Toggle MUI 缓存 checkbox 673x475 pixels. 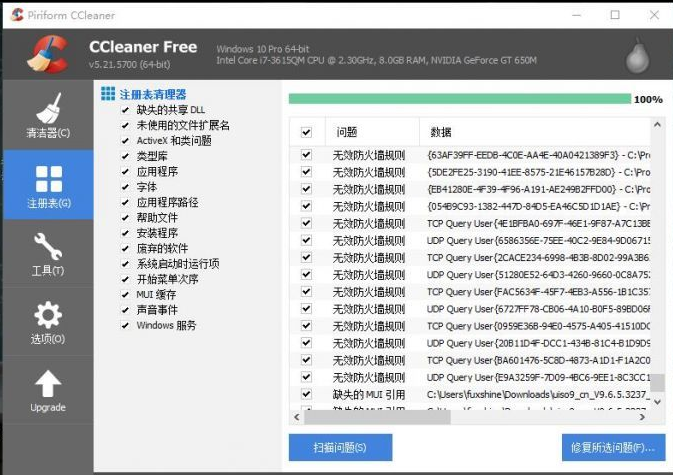125,295
